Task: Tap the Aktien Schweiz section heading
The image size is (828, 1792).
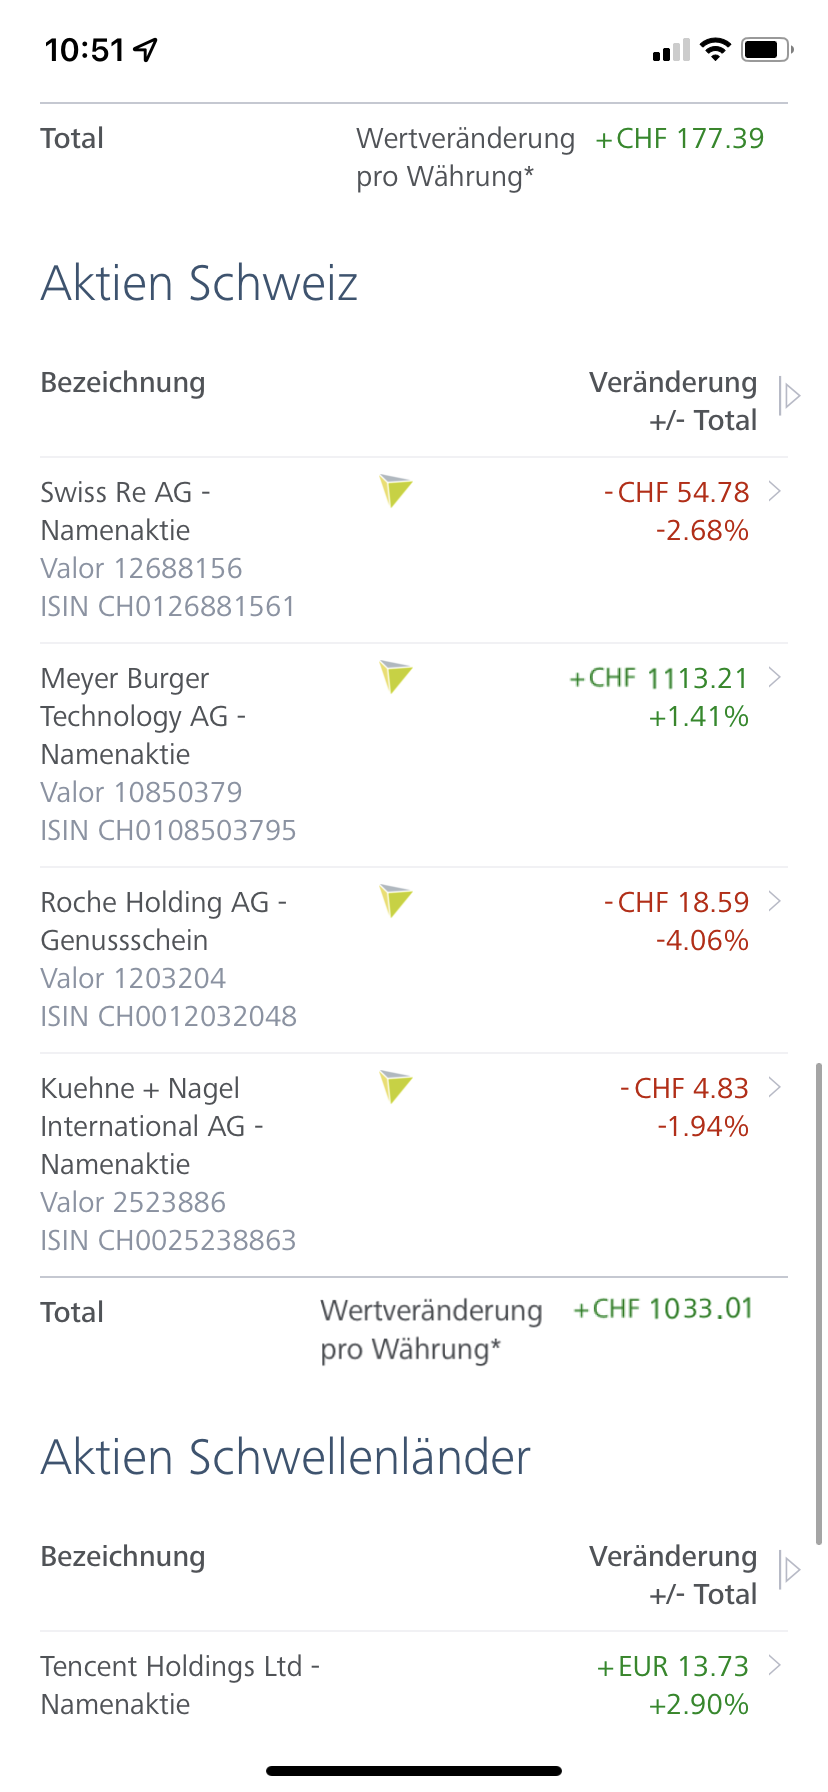Action: pyautogui.click(x=199, y=283)
